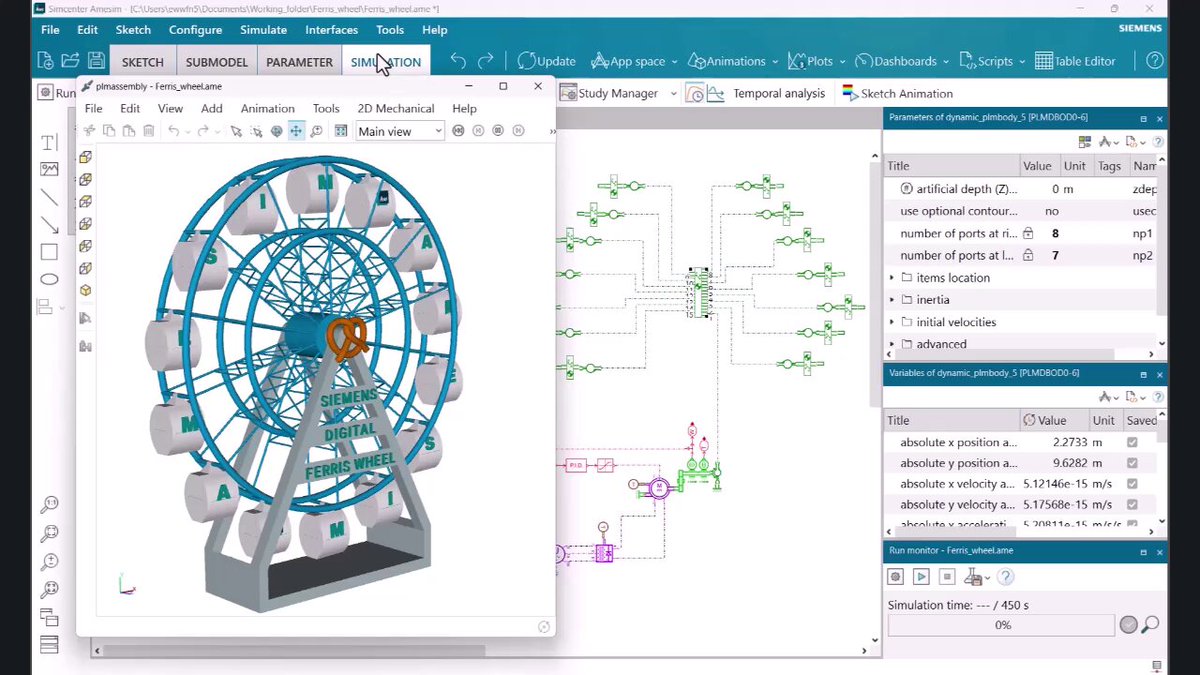Expand the initial velocities parameter group
This screenshot has width=1200, height=675.
coord(892,322)
